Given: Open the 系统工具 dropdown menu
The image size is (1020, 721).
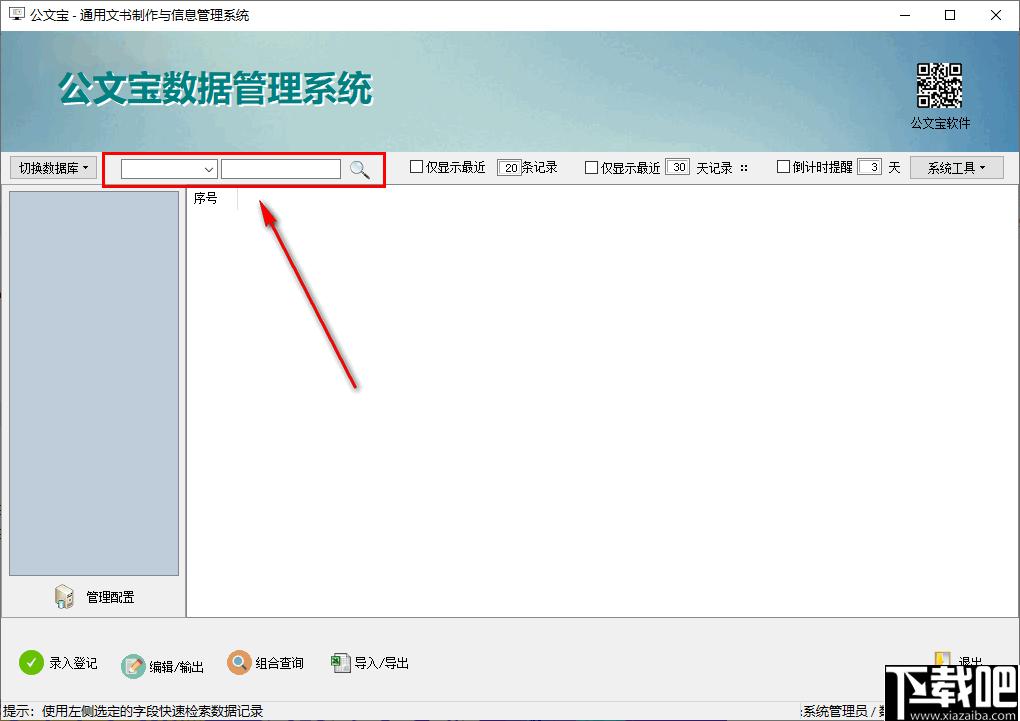Looking at the screenshot, I should click(956, 168).
